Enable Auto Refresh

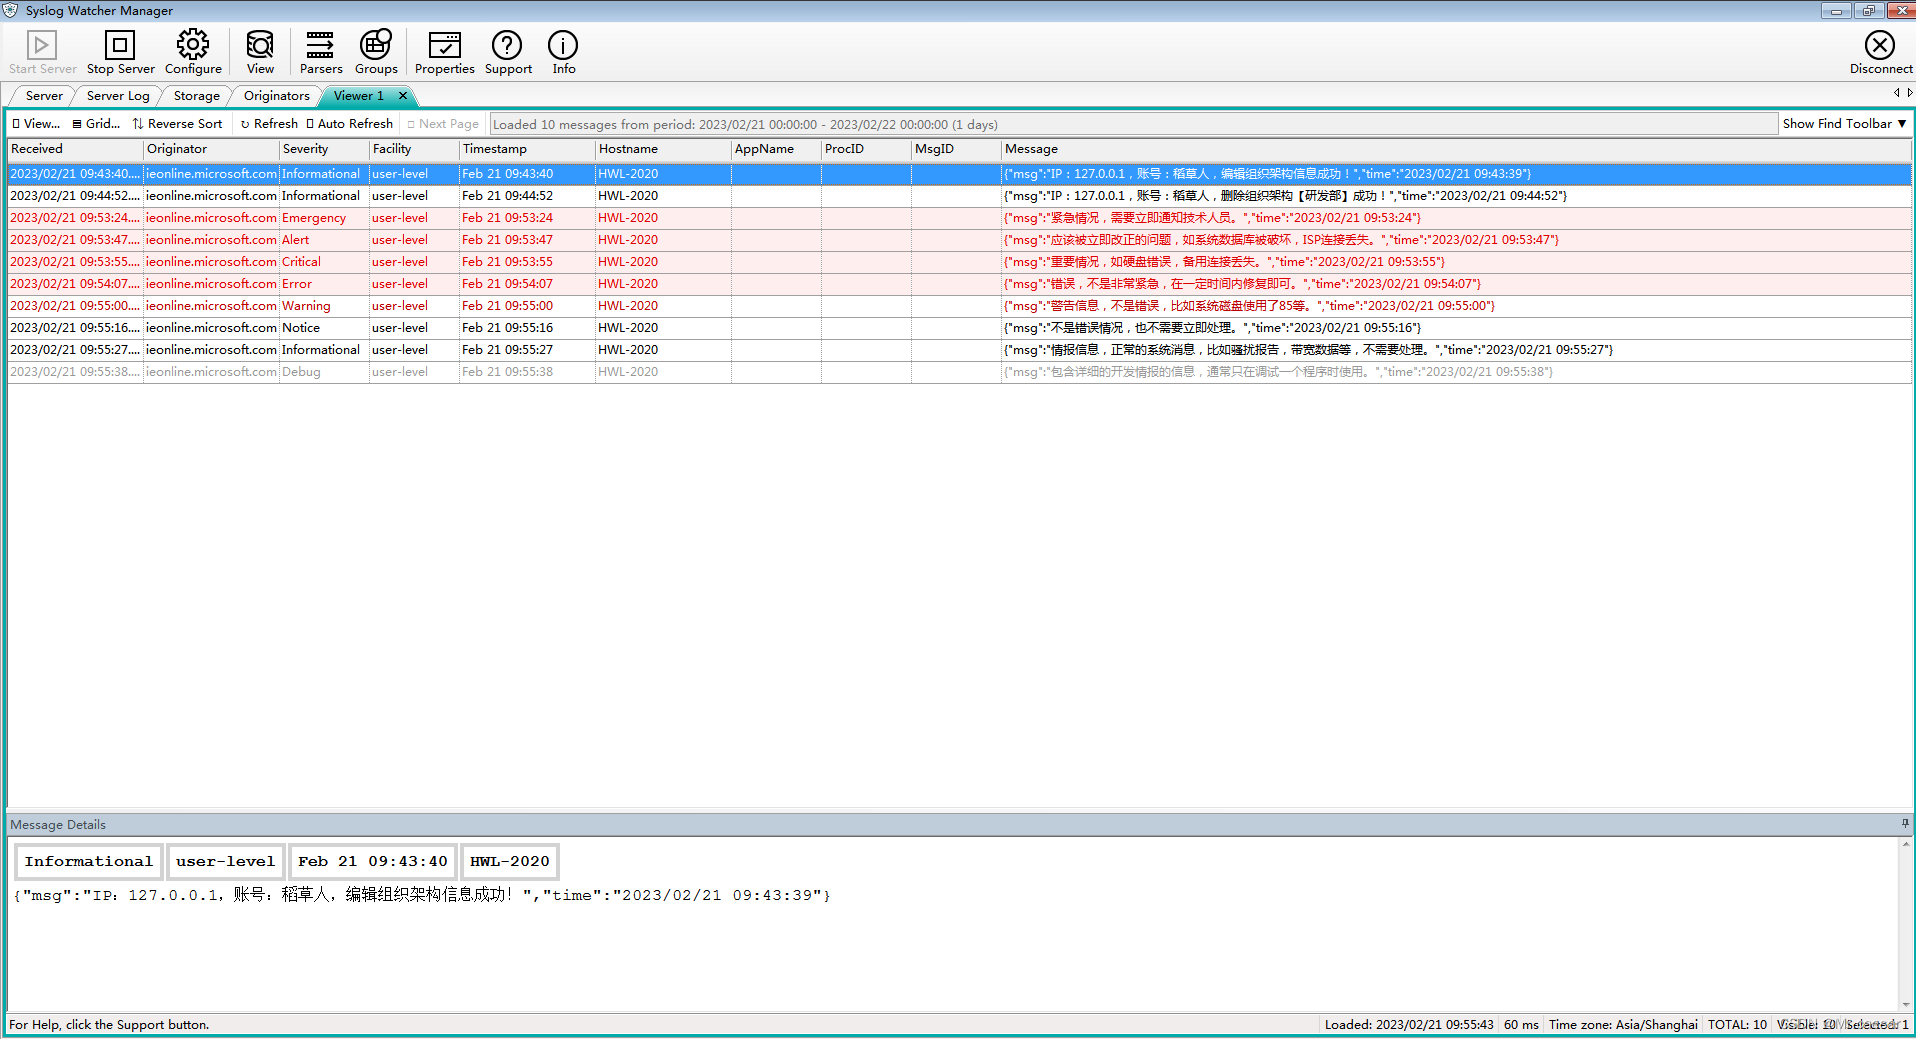click(349, 123)
